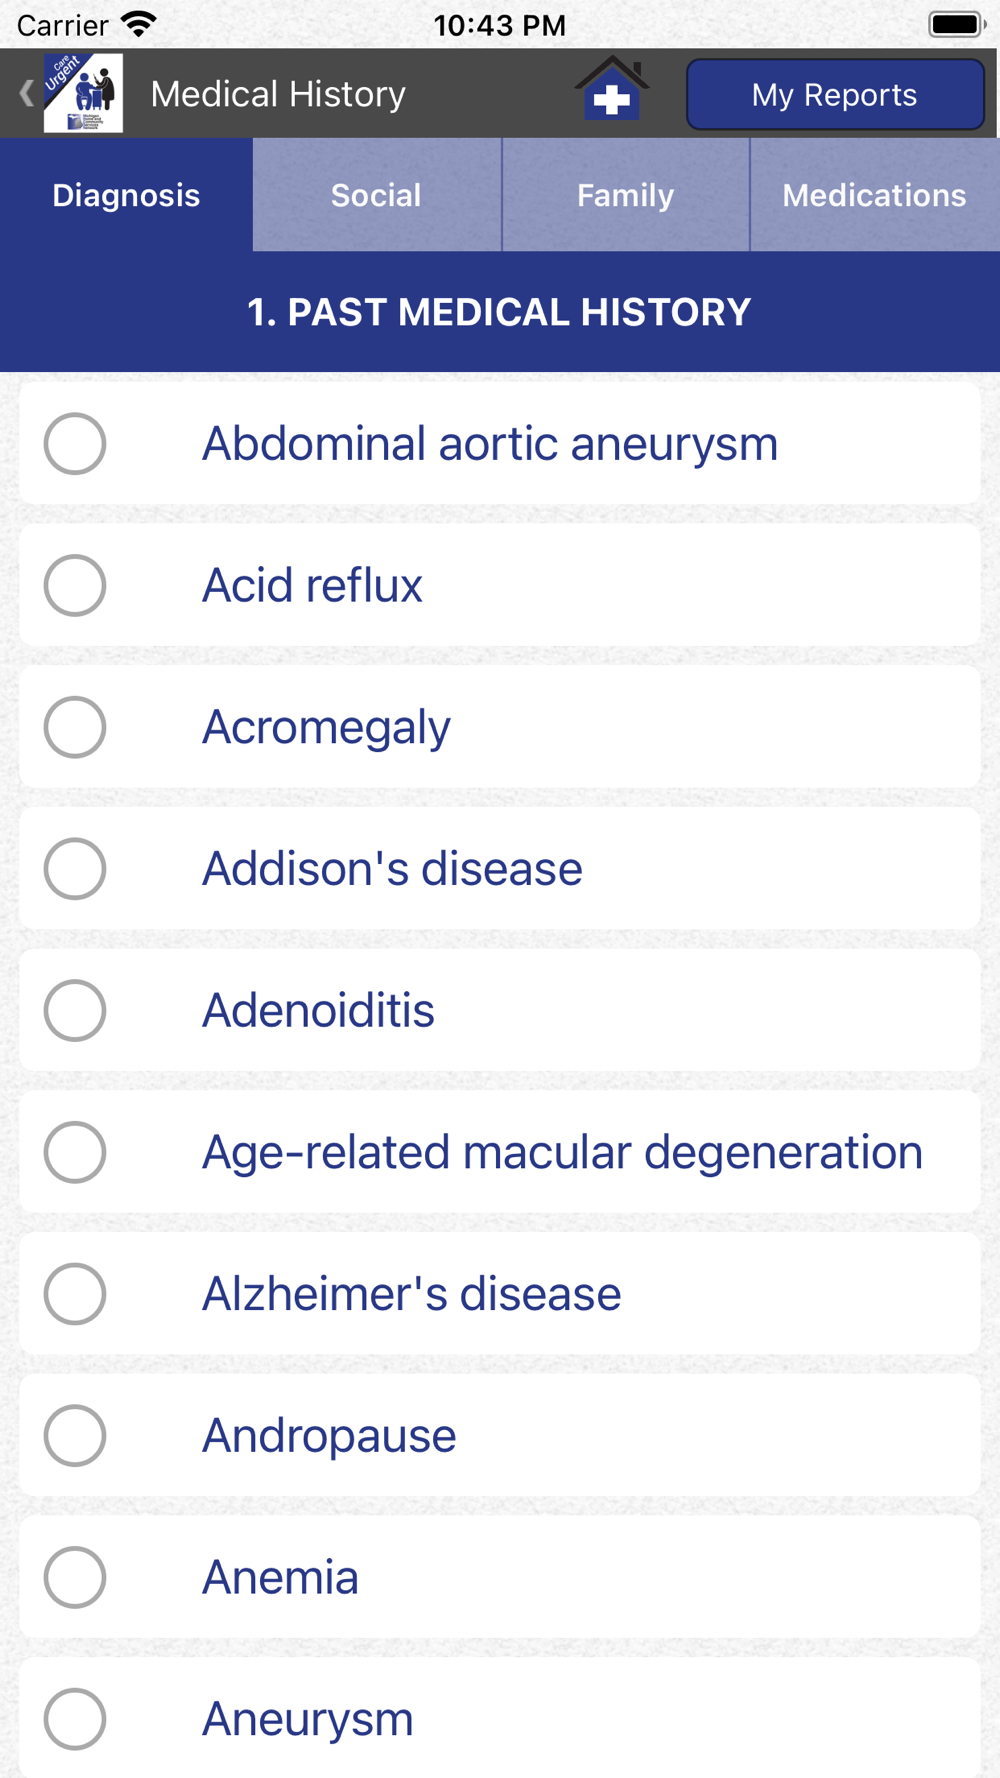
Task: Select the Abdominal aortic aneurysm radio button
Action: 75,443
